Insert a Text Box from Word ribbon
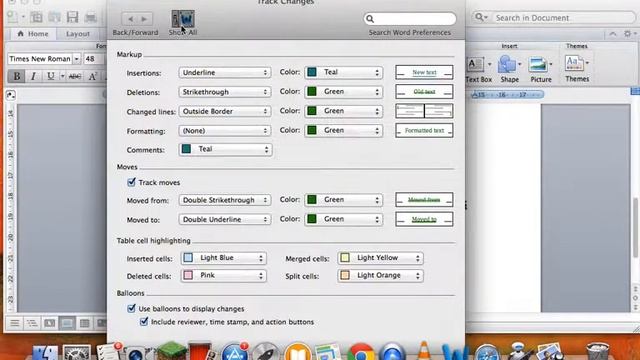 (x=475, y=64)
